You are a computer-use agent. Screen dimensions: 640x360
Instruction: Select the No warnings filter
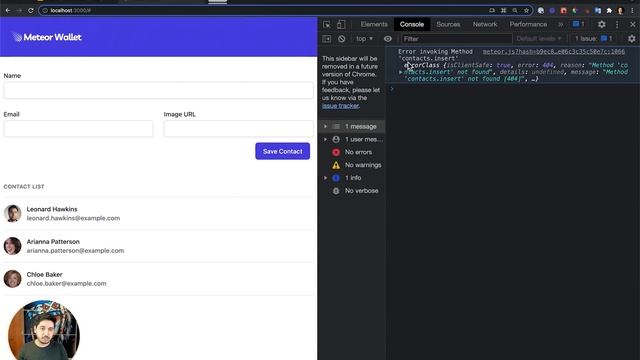pyautogui.click(x=351, y=165)
